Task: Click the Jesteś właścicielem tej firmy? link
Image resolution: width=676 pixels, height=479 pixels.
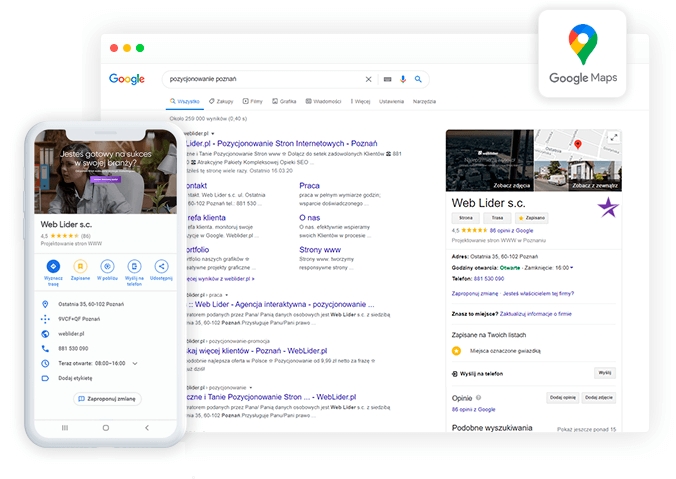Action: pyautogui.click(x=538, y=294)
